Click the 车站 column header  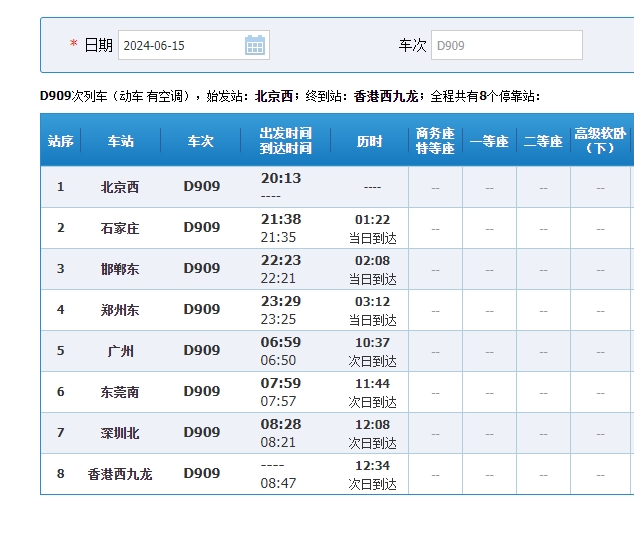coord(120,141)
